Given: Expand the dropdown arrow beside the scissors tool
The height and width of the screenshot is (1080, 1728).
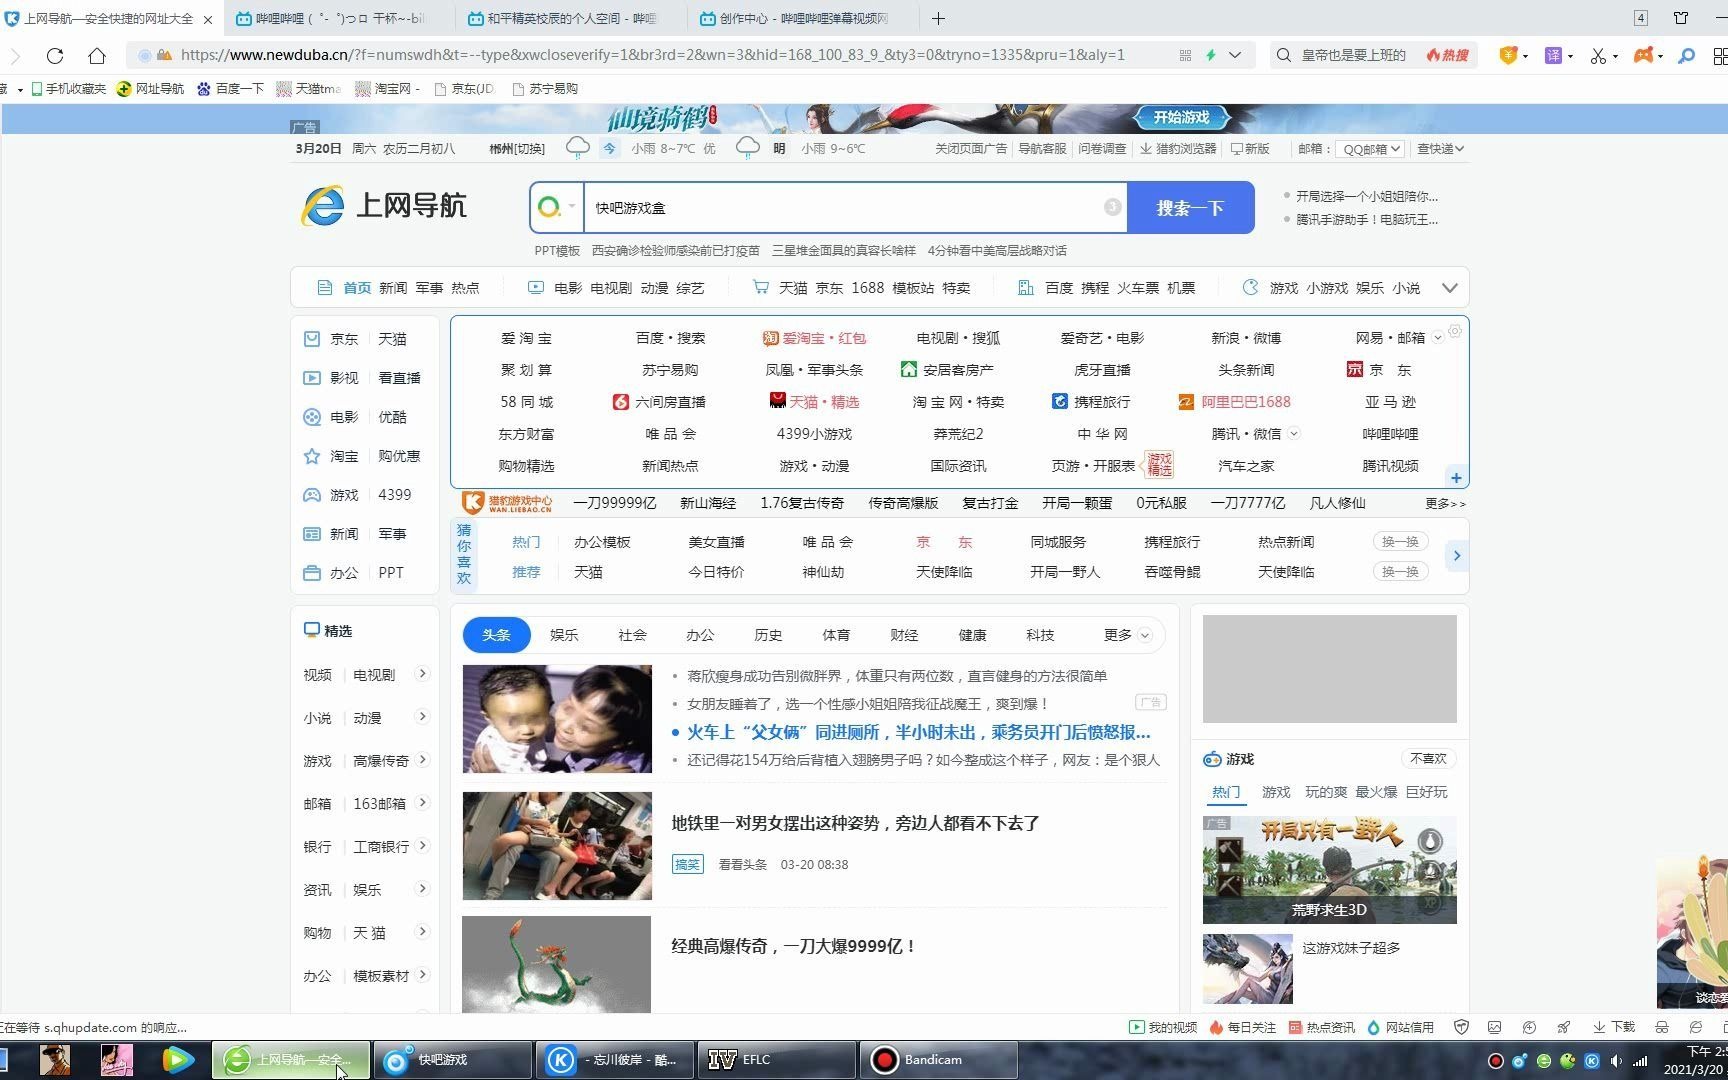Looking at the screenshot, I should coord(1615,57).
